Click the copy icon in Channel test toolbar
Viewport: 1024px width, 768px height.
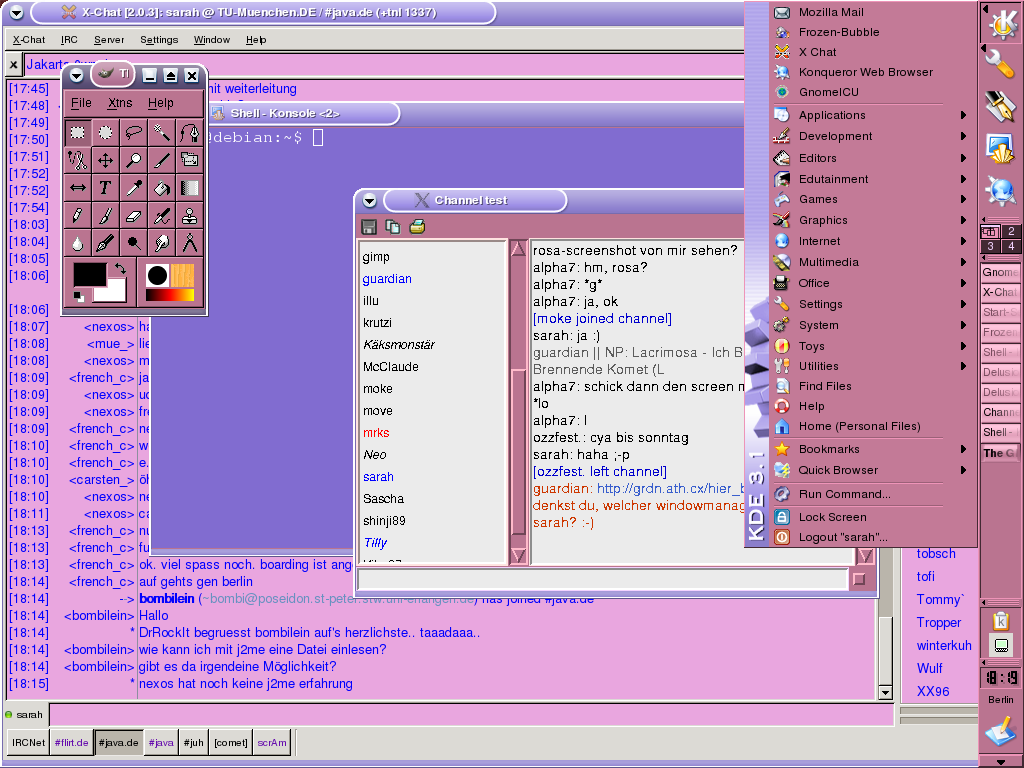[392, 227]
